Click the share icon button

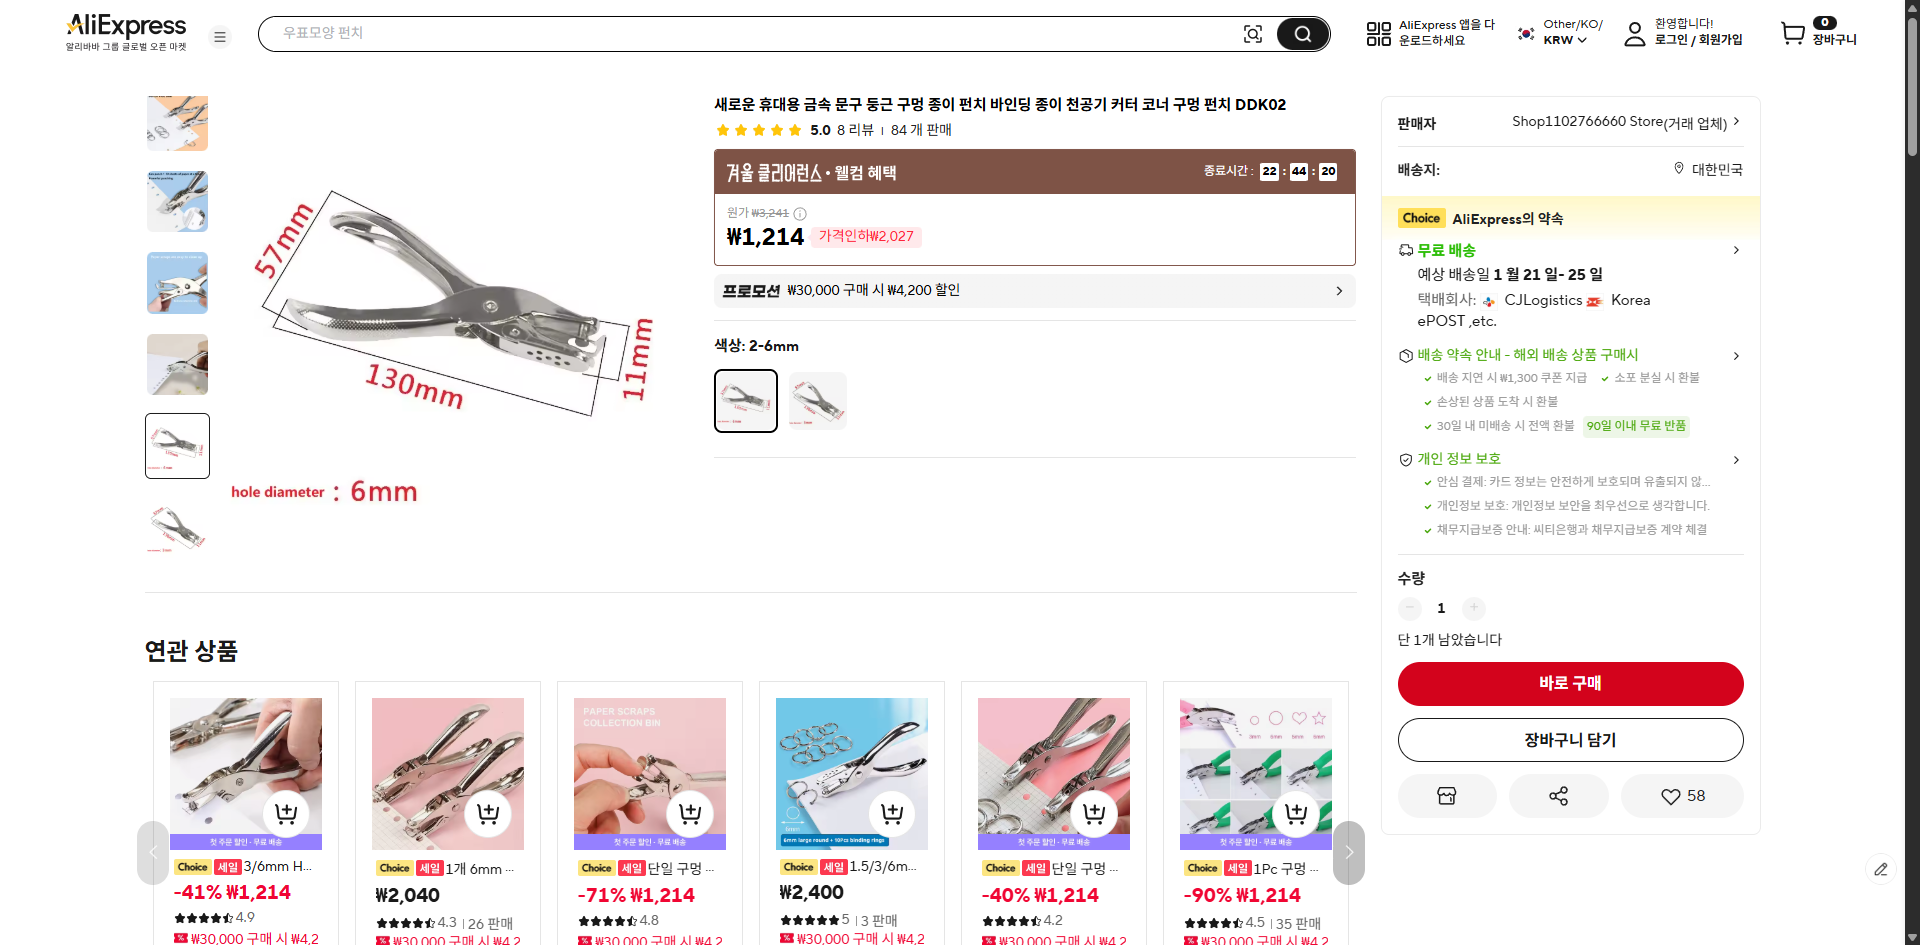coord(1558,796)
